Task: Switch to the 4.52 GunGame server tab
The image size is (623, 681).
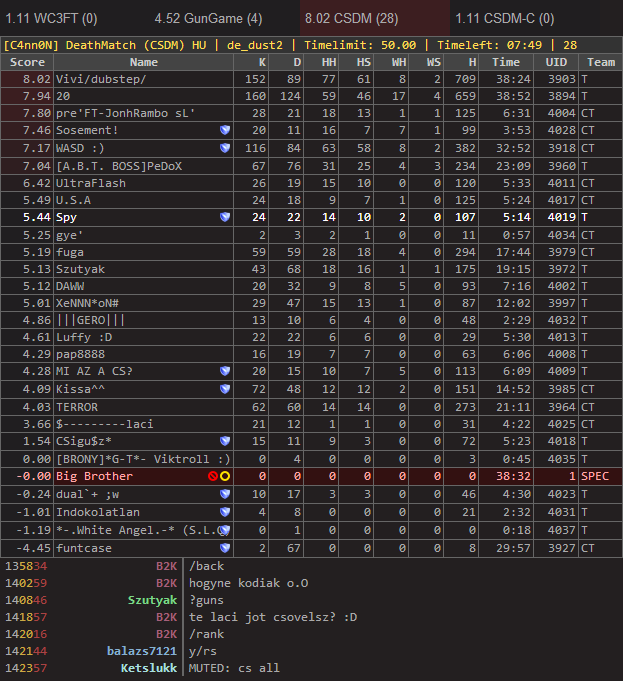Action: (208, 18)
